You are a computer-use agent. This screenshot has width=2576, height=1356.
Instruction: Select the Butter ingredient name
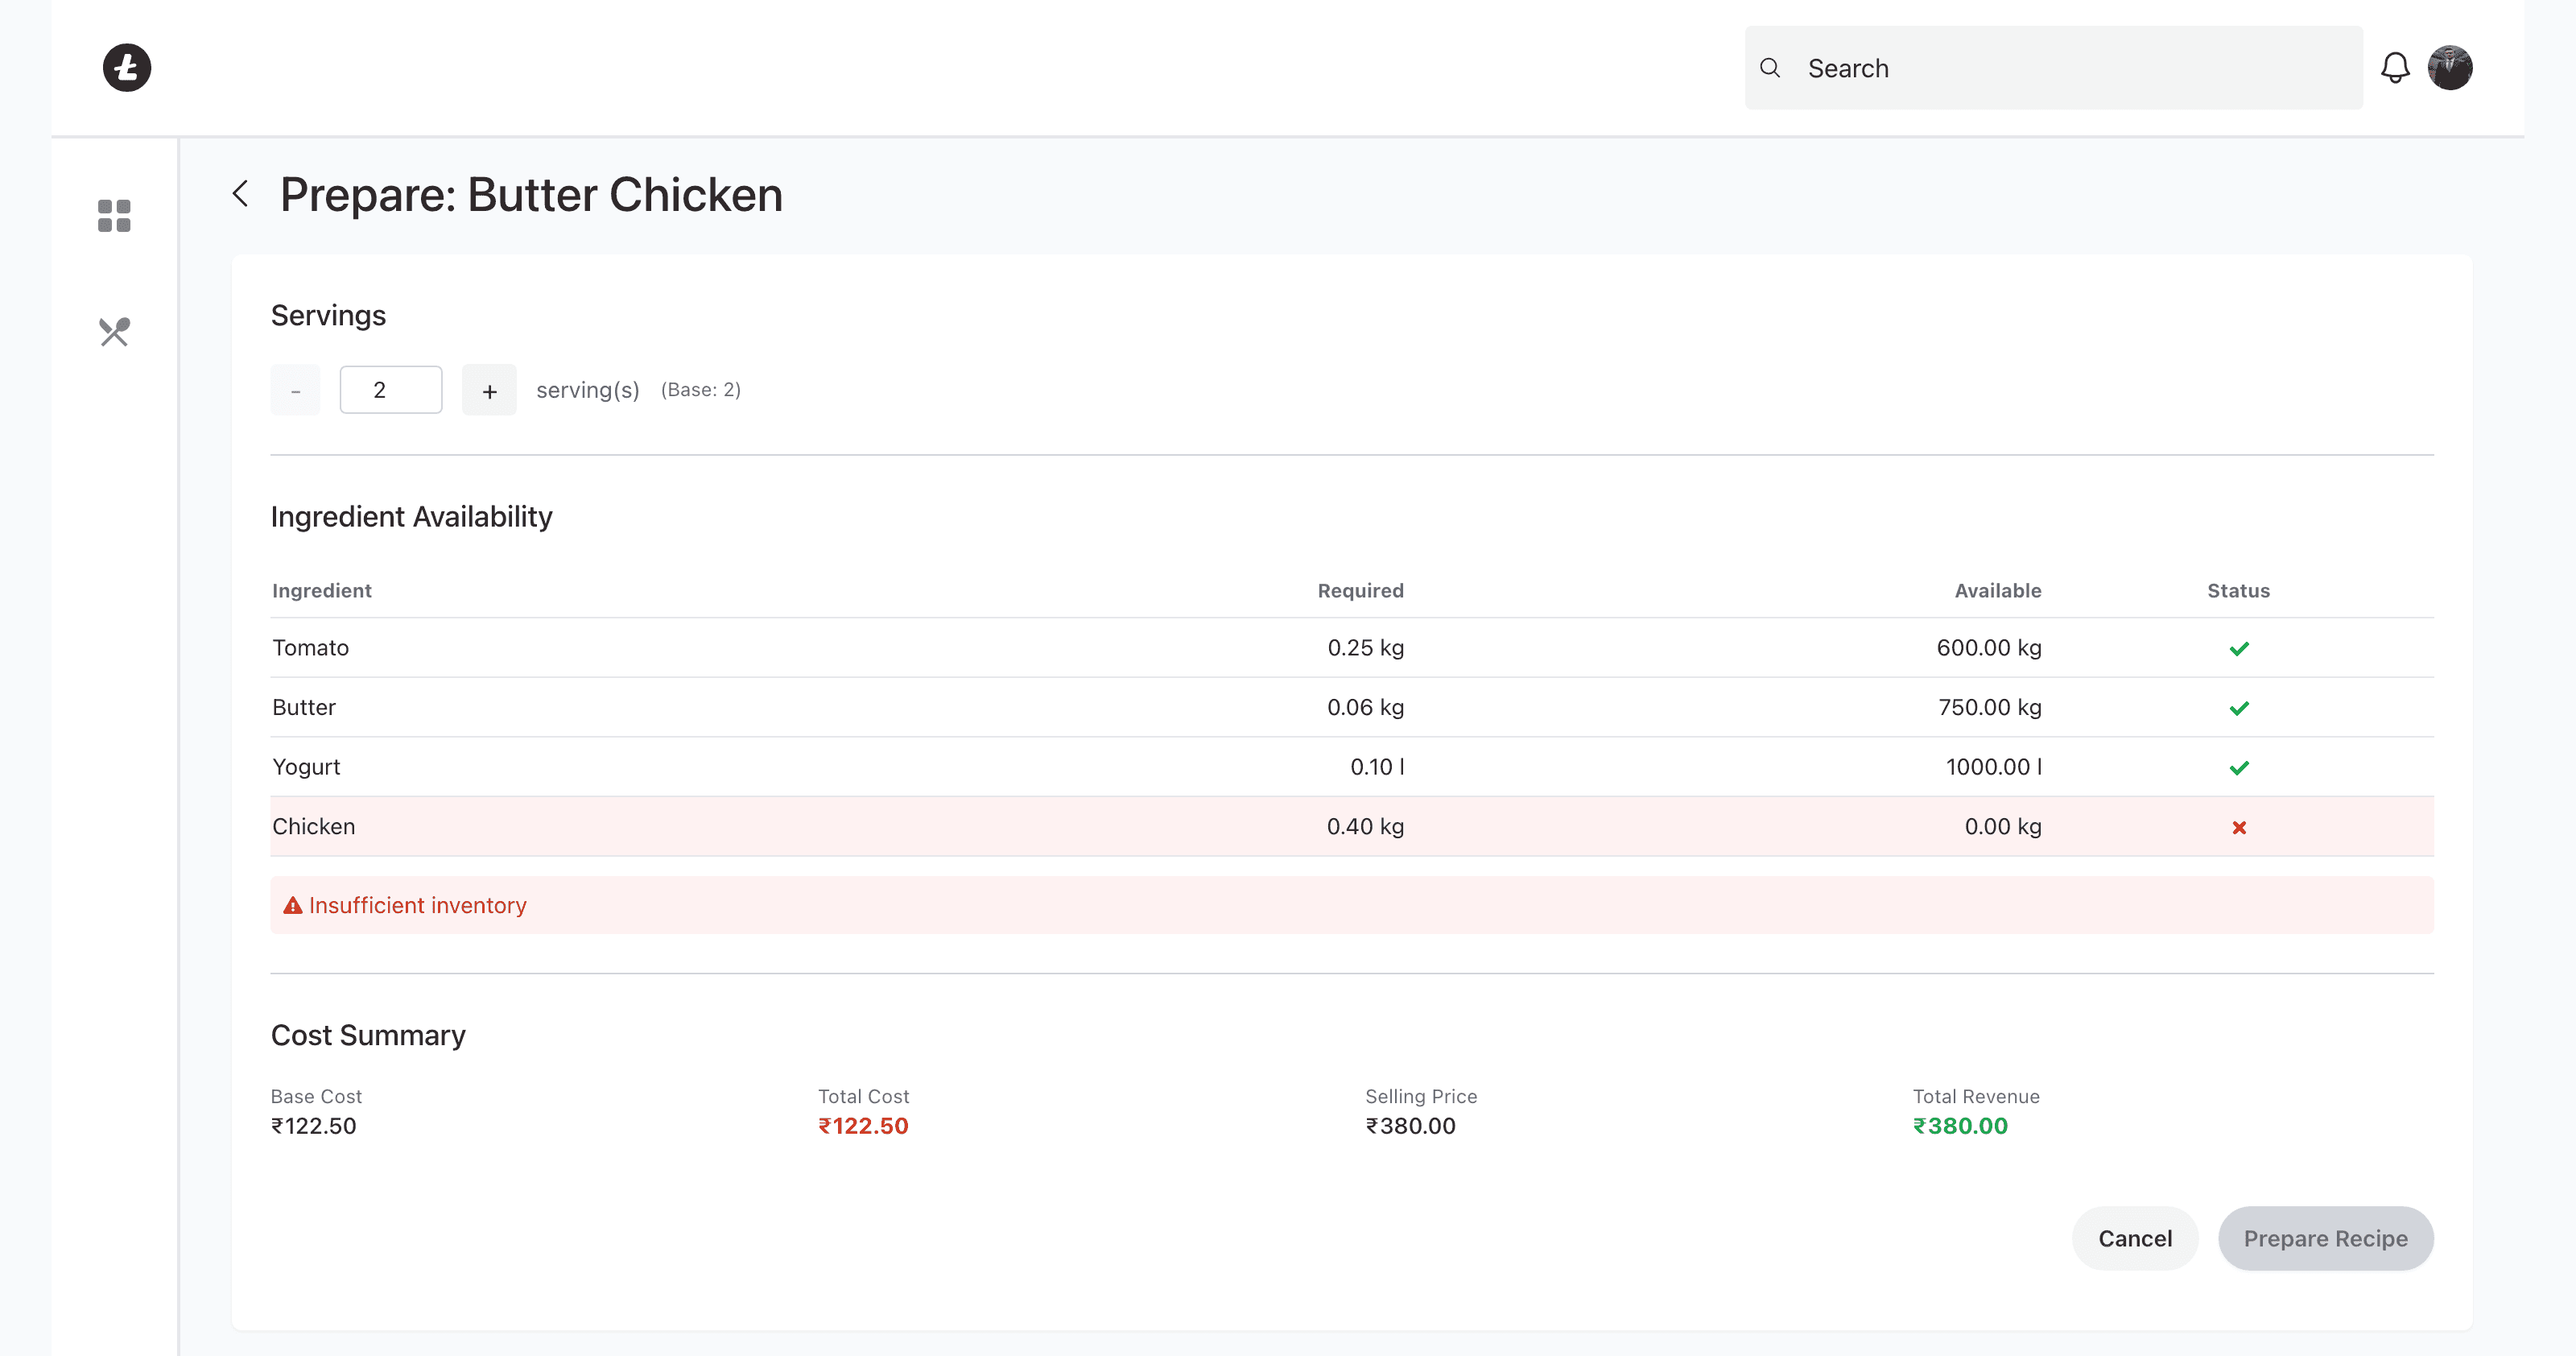(x=304, y=707)
